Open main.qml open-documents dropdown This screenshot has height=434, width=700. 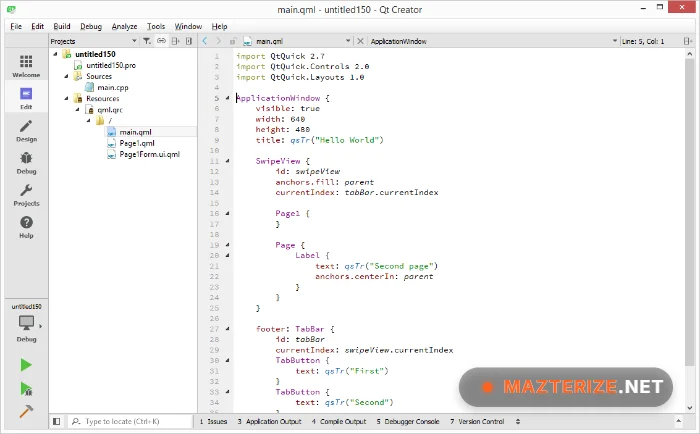click(x=348, y=41)
